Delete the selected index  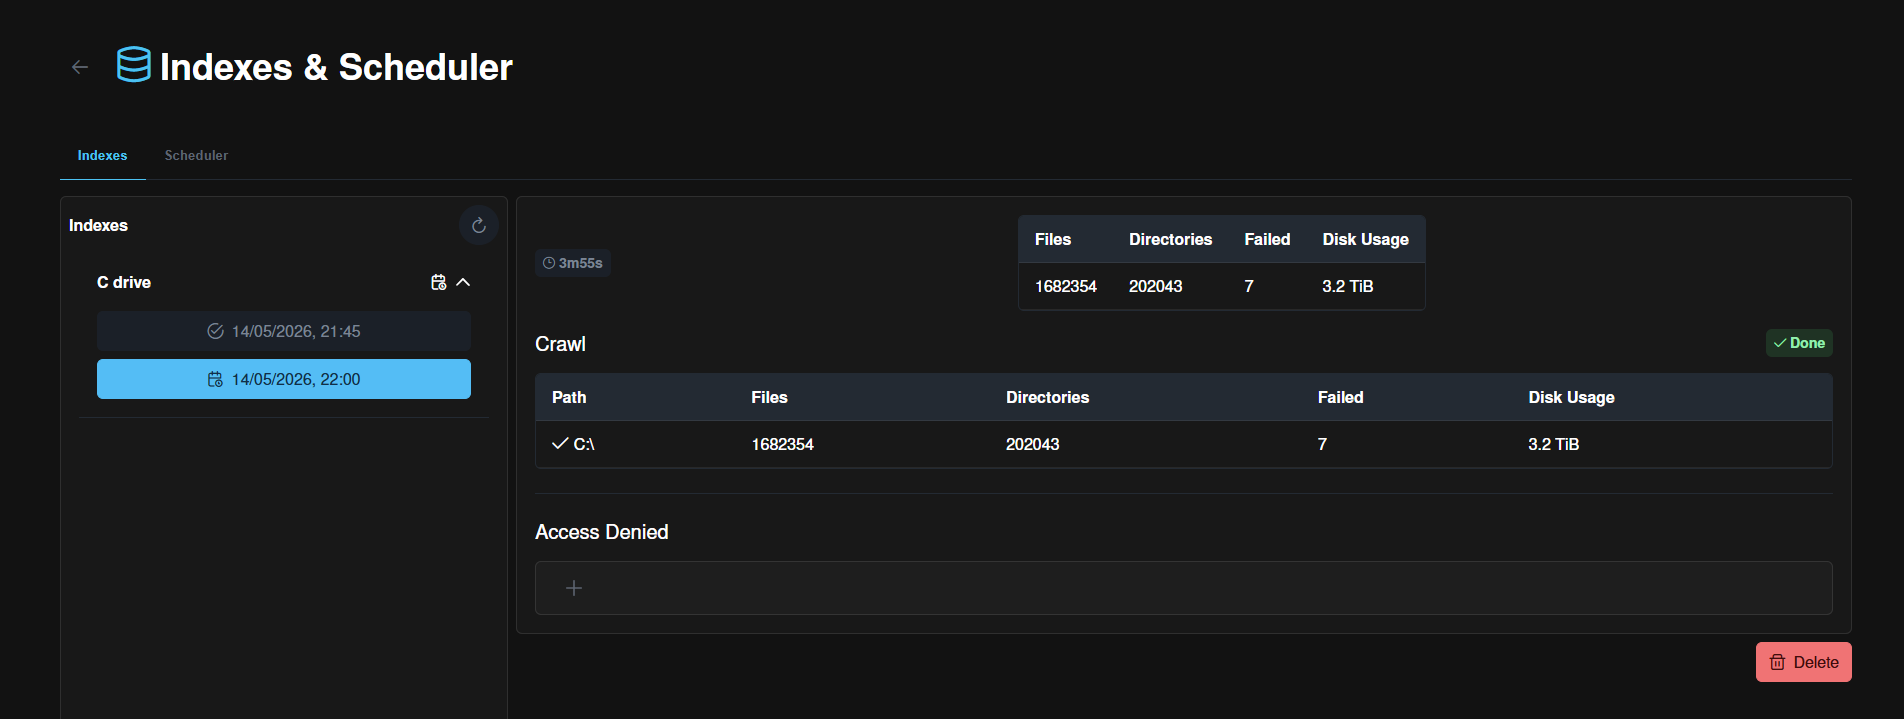click(1803, 662)
